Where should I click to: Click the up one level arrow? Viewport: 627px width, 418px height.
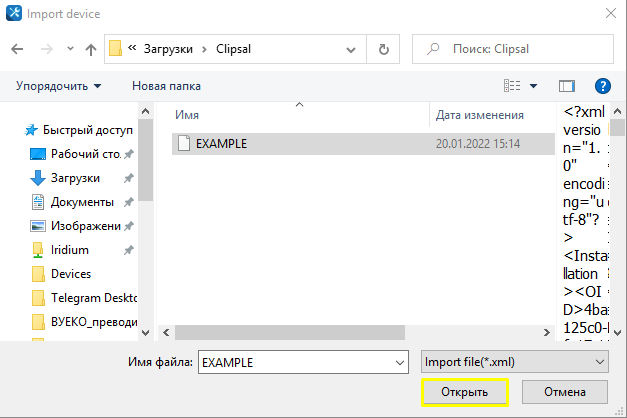click(x=91, y=49)
